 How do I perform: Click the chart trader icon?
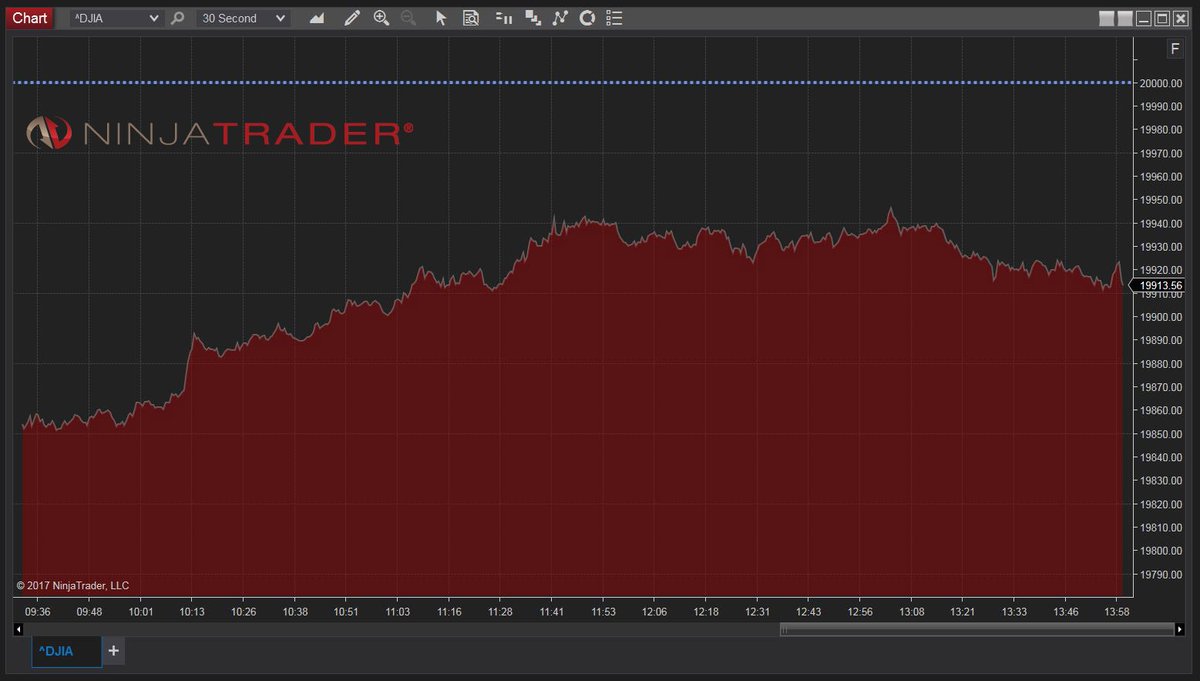[x=504, y=18]
